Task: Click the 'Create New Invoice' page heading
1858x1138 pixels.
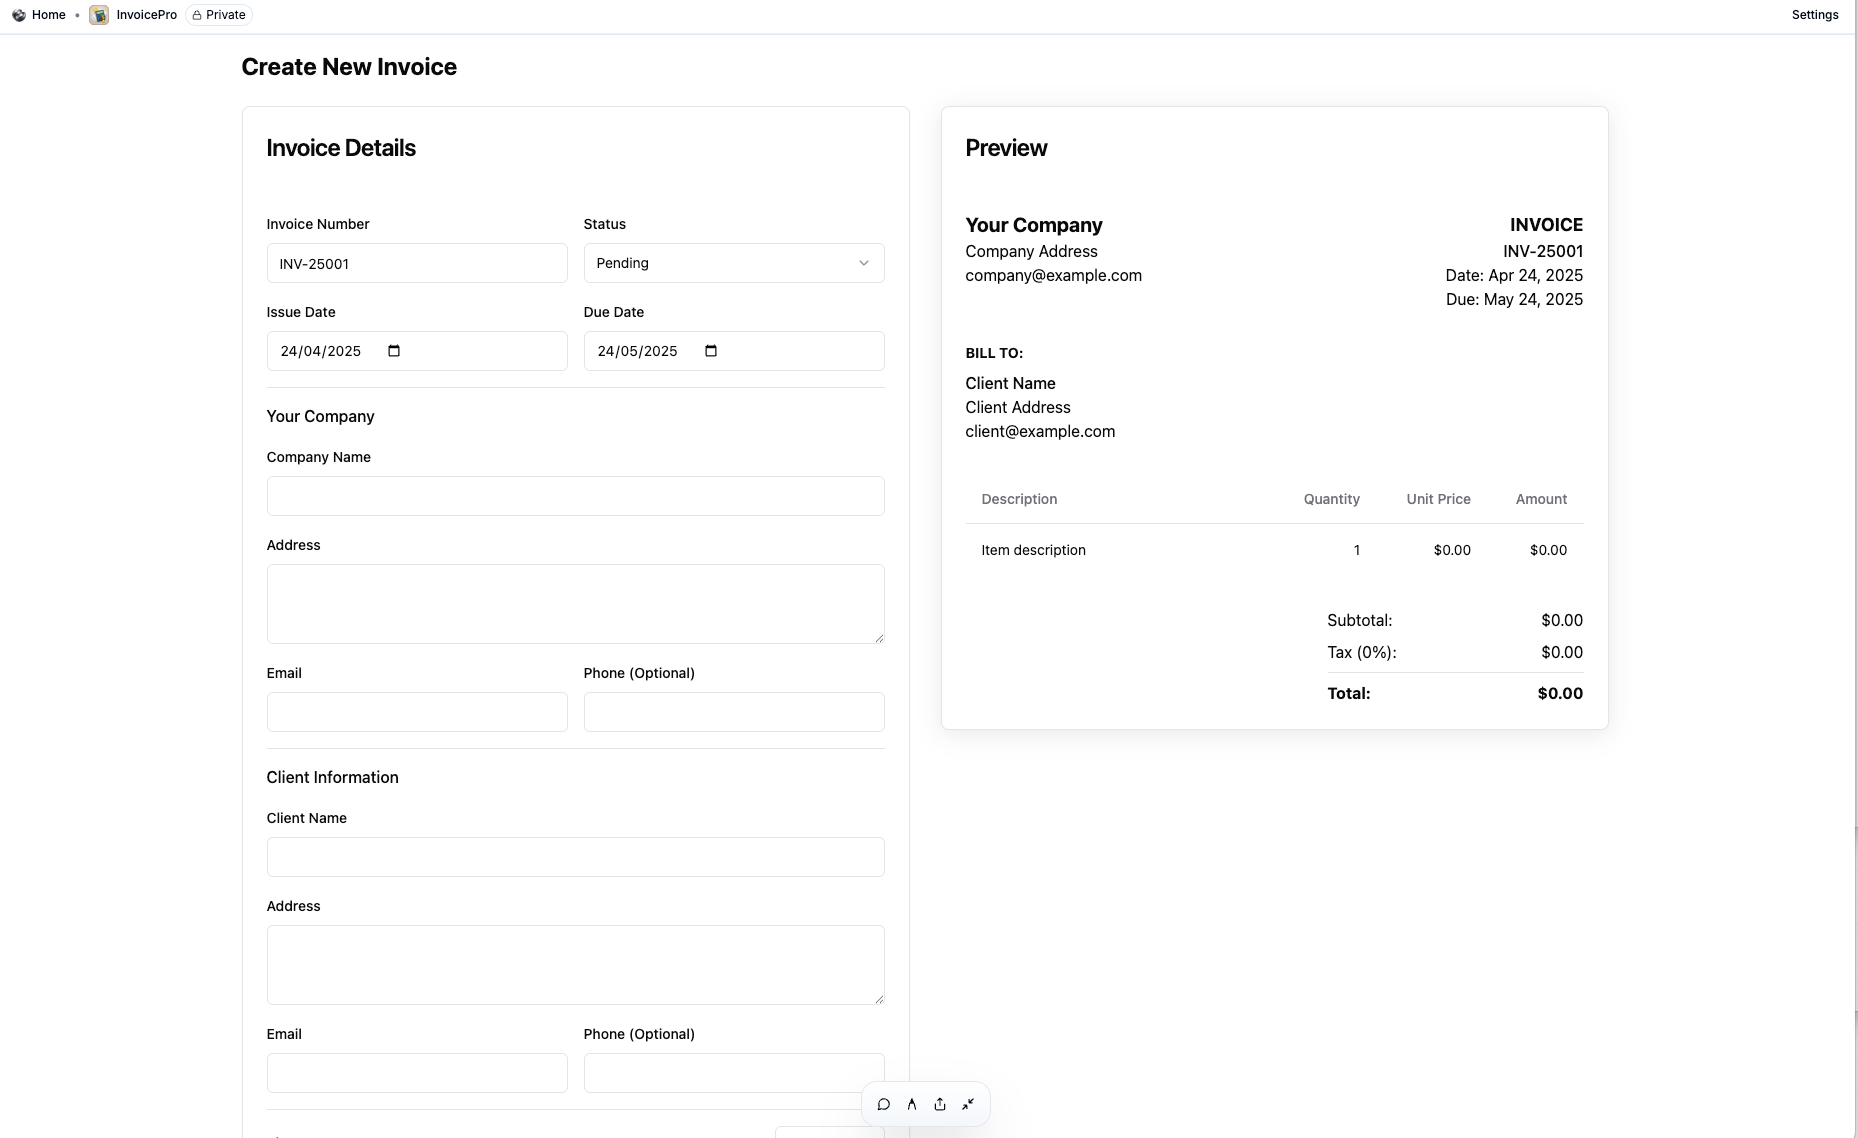Action: (x=349, y=67)
